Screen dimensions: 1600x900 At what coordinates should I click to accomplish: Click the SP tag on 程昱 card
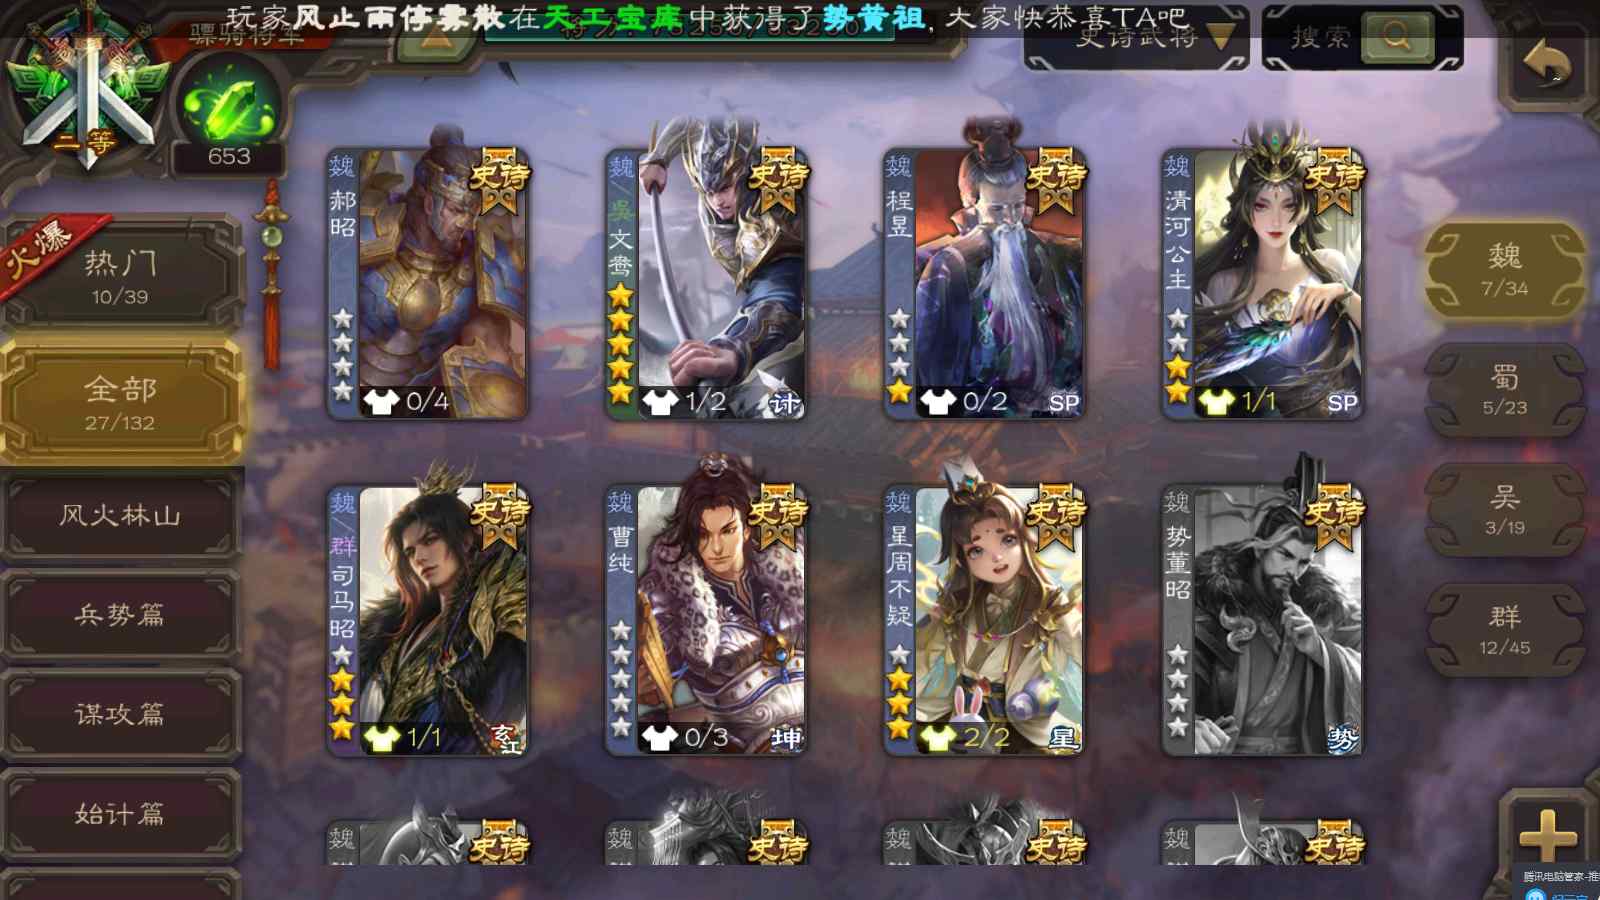pyautogui.click(x=1064, y=402)
